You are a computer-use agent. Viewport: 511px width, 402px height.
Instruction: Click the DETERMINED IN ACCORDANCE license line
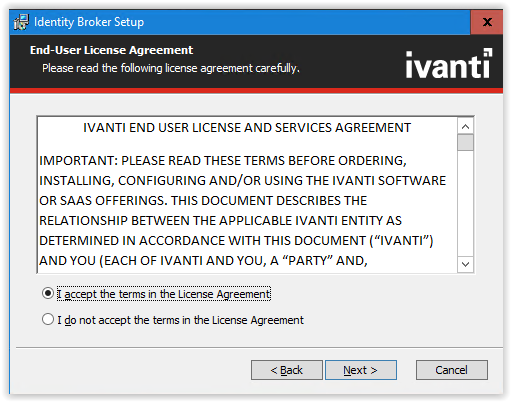pos(236,241)
